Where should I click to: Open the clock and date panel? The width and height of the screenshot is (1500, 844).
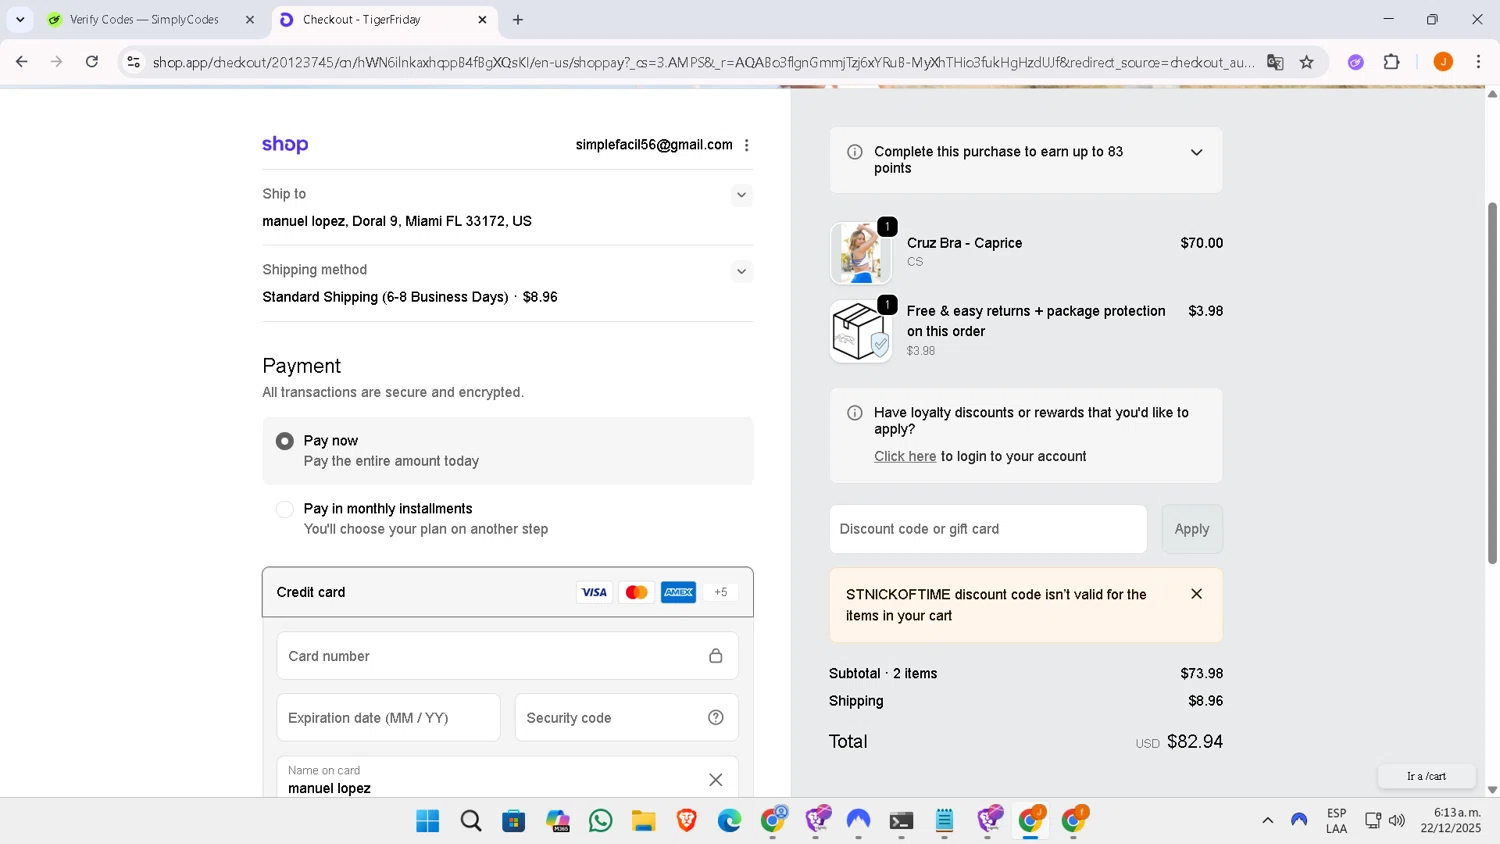tap(1451, 820)
